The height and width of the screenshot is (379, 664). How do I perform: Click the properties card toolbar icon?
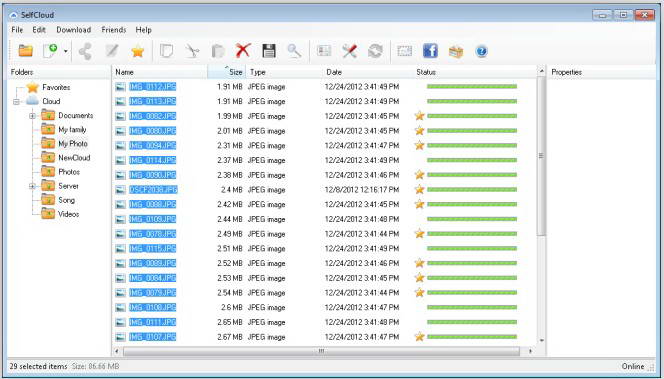324,51
